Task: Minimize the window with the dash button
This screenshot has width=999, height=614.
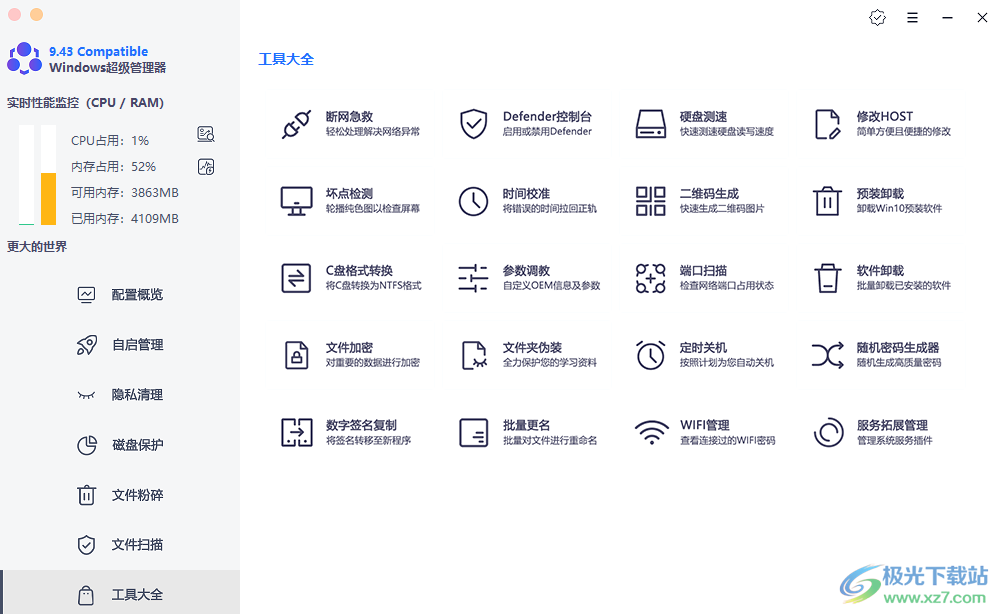Action: pyautogui.click(x=947, y=18)
